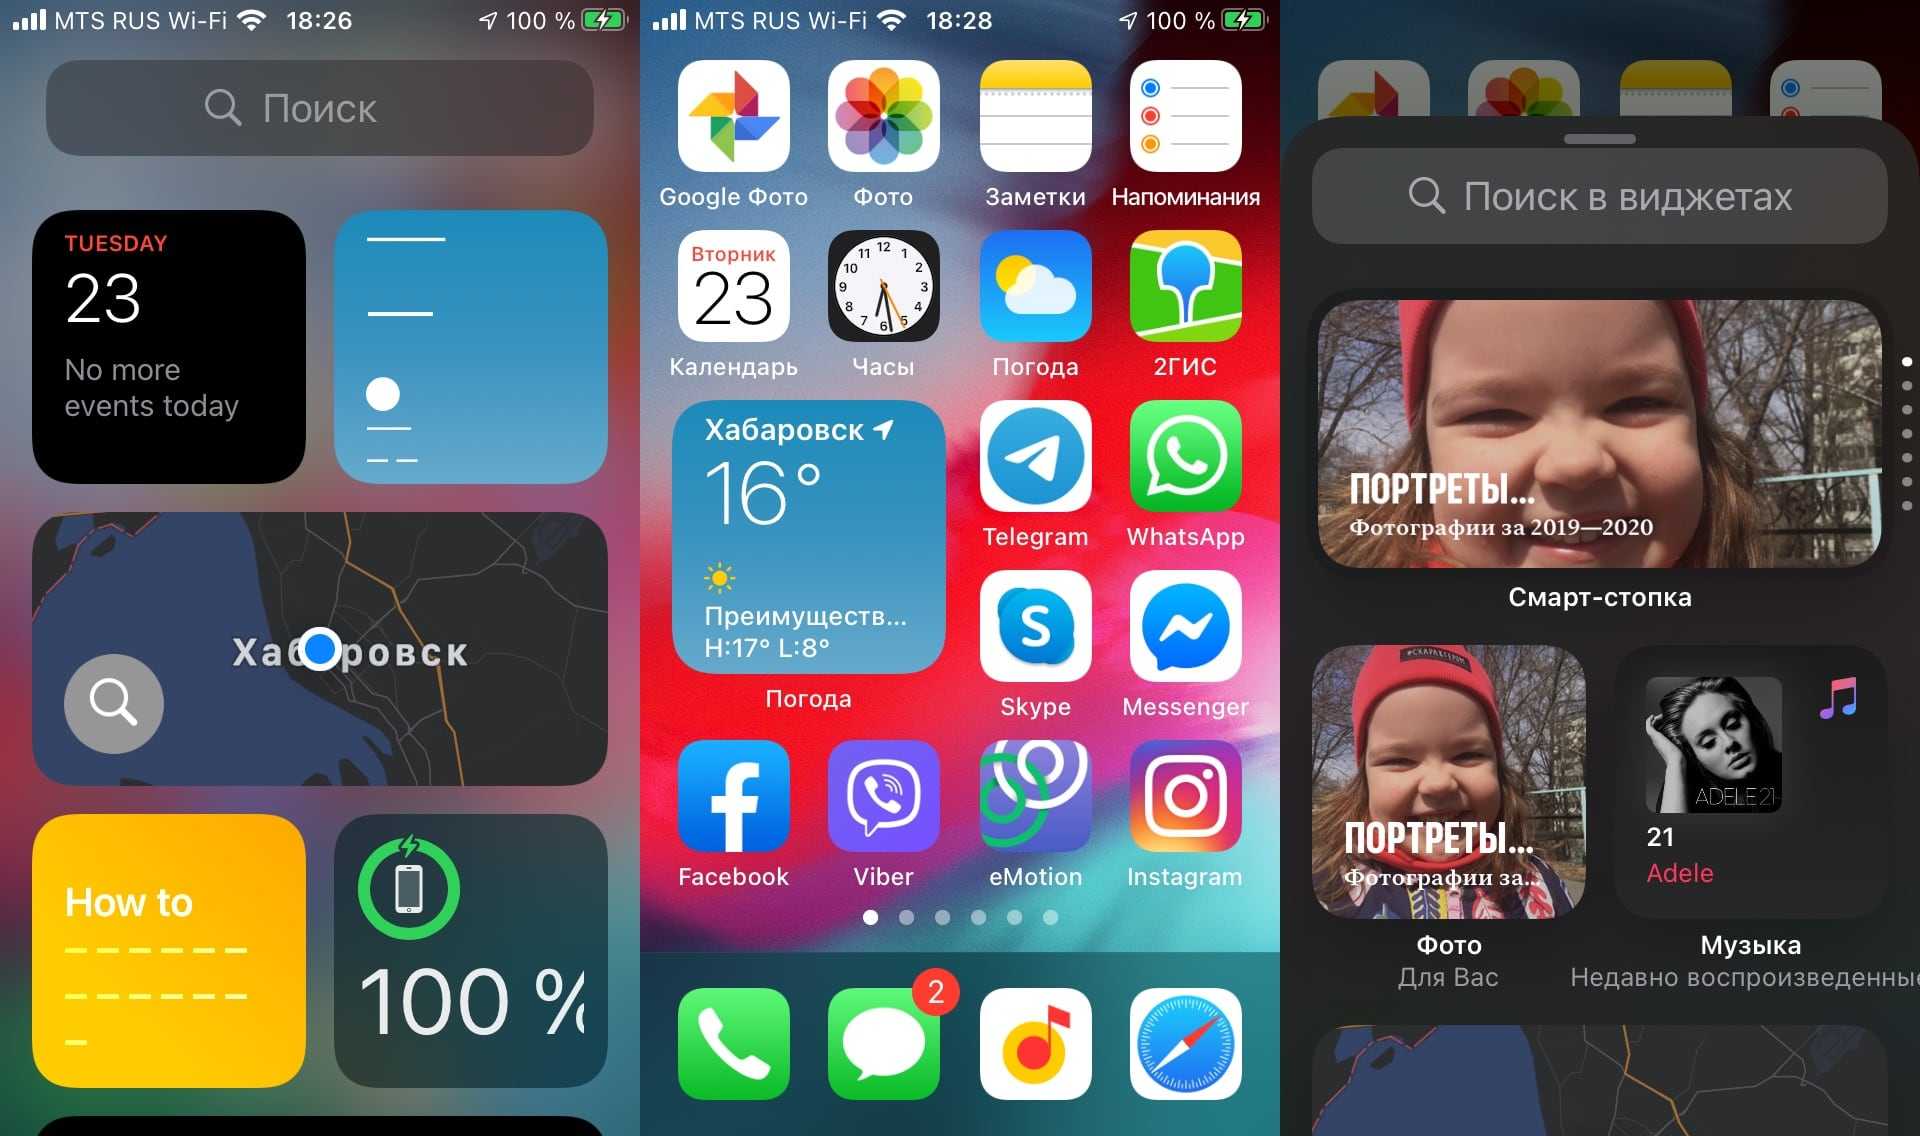
Task: Open Instagram app
Action: (x=1184, y=818)
